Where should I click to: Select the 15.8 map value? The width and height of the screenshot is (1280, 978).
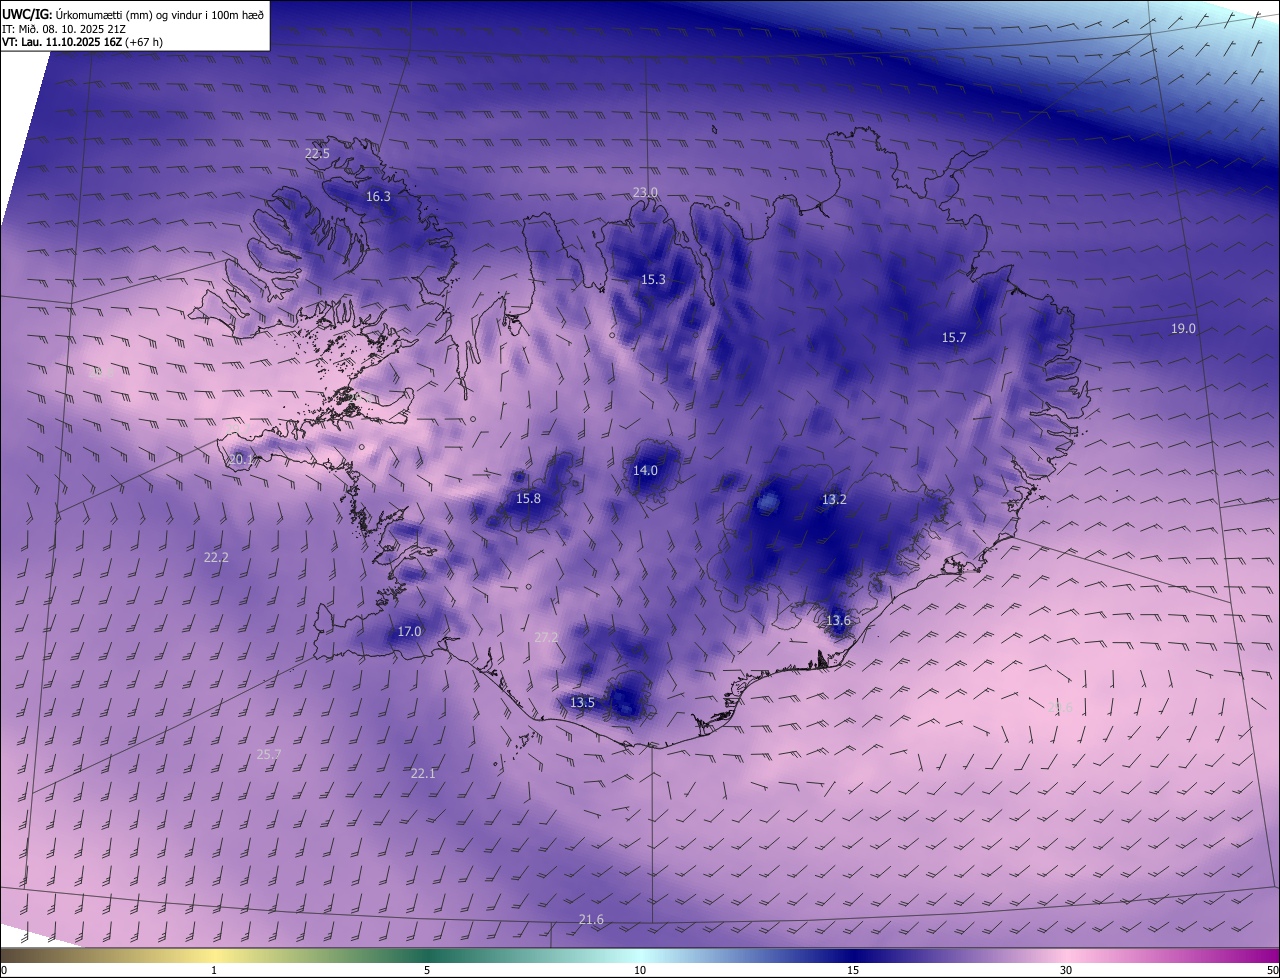[x=528, y=498]
